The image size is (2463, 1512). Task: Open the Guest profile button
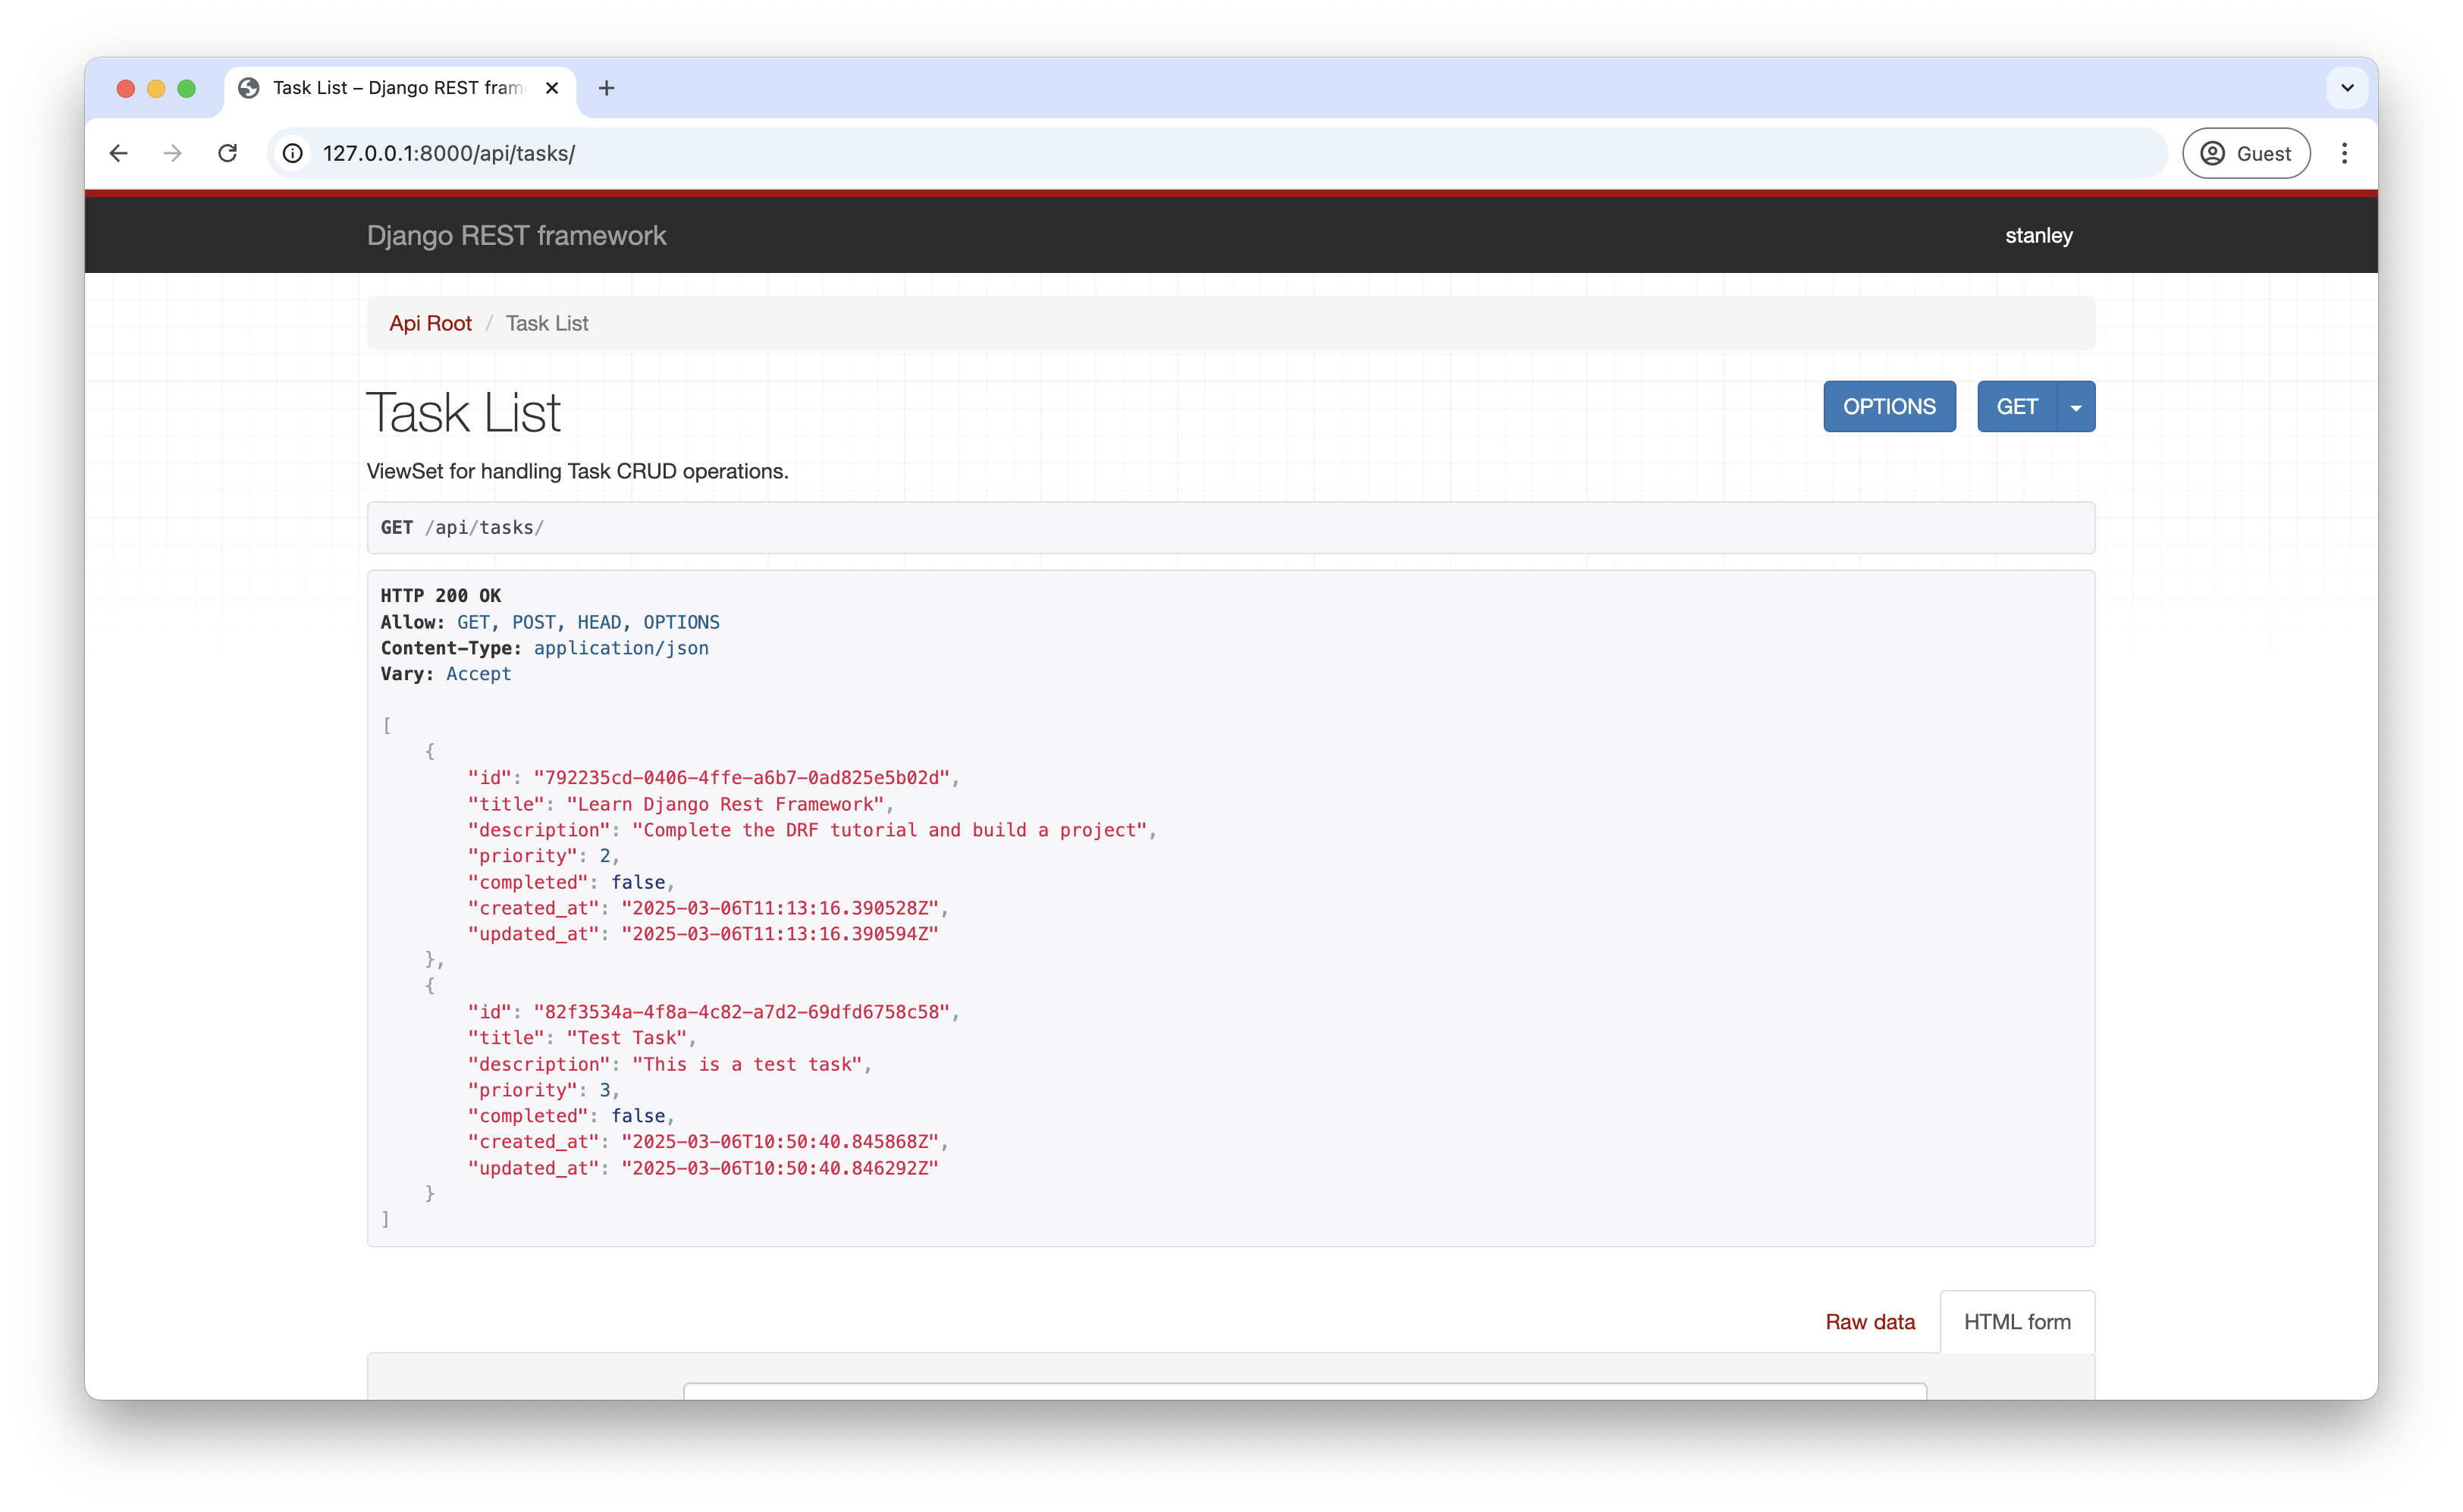pyautogui.click(x=2246, y=153)
